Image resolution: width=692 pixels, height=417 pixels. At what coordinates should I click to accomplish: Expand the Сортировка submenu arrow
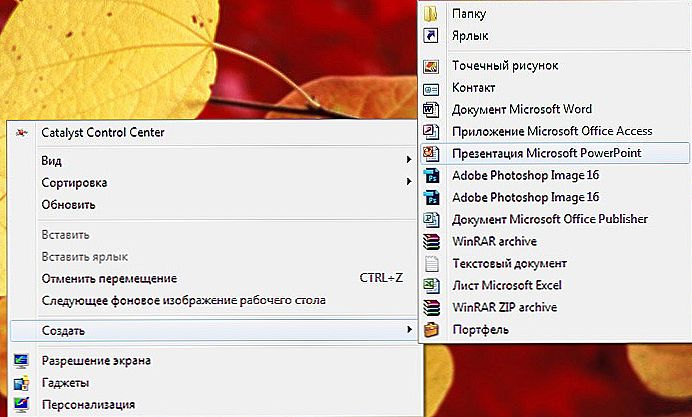[409, 181]
